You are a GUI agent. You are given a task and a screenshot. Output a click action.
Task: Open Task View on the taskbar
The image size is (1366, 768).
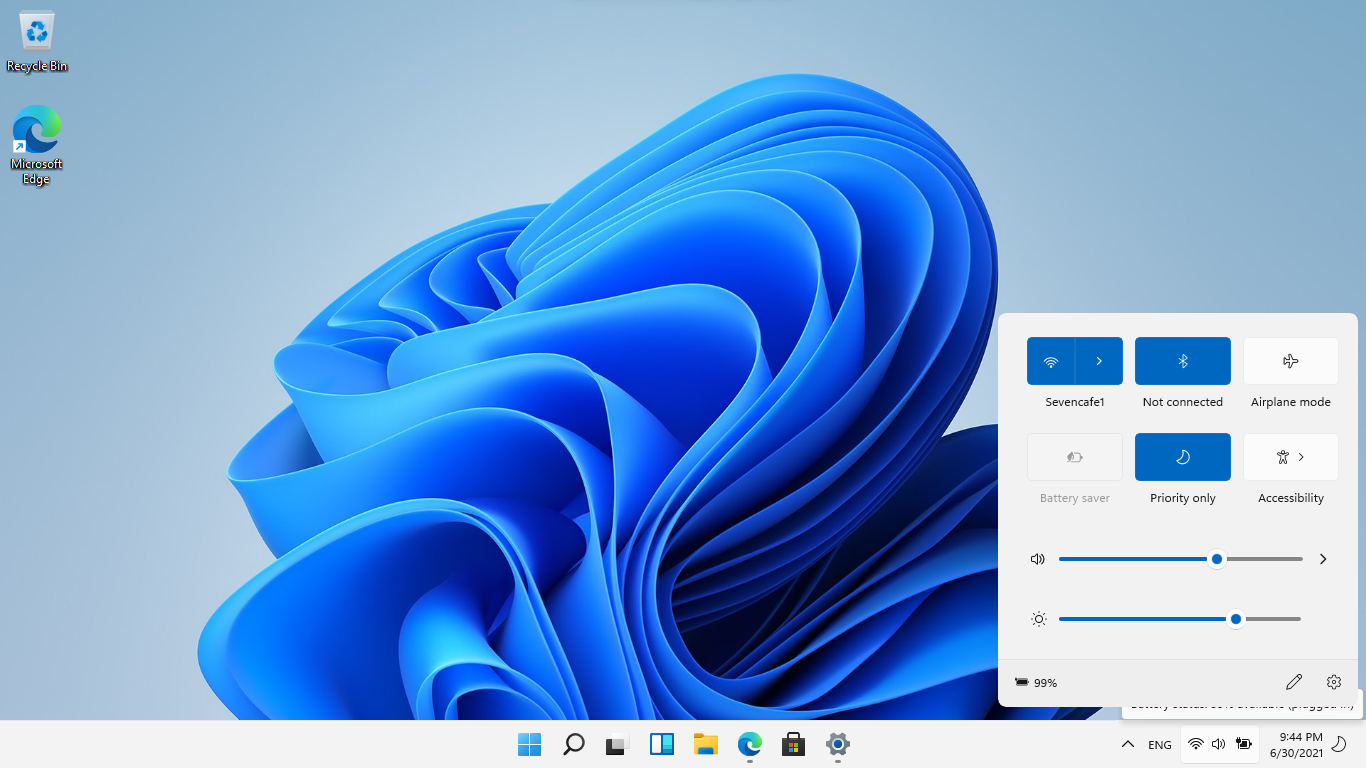point(617,744)
